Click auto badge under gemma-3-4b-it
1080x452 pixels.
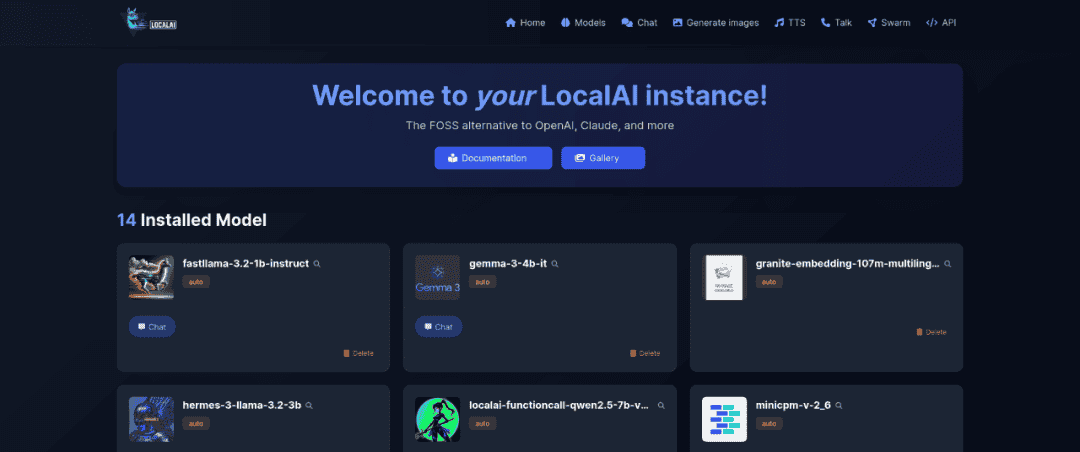(482, 282)
